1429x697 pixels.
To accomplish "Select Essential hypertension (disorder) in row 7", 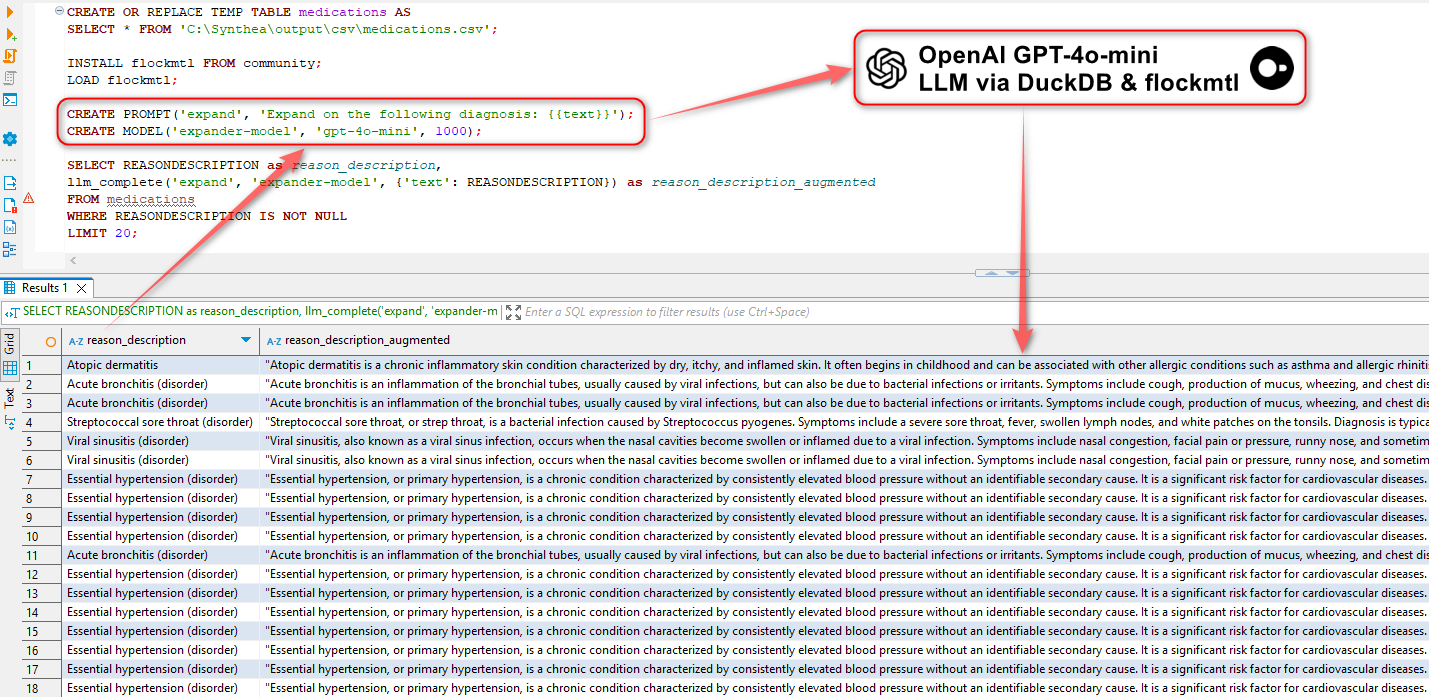I will (160, 480).
